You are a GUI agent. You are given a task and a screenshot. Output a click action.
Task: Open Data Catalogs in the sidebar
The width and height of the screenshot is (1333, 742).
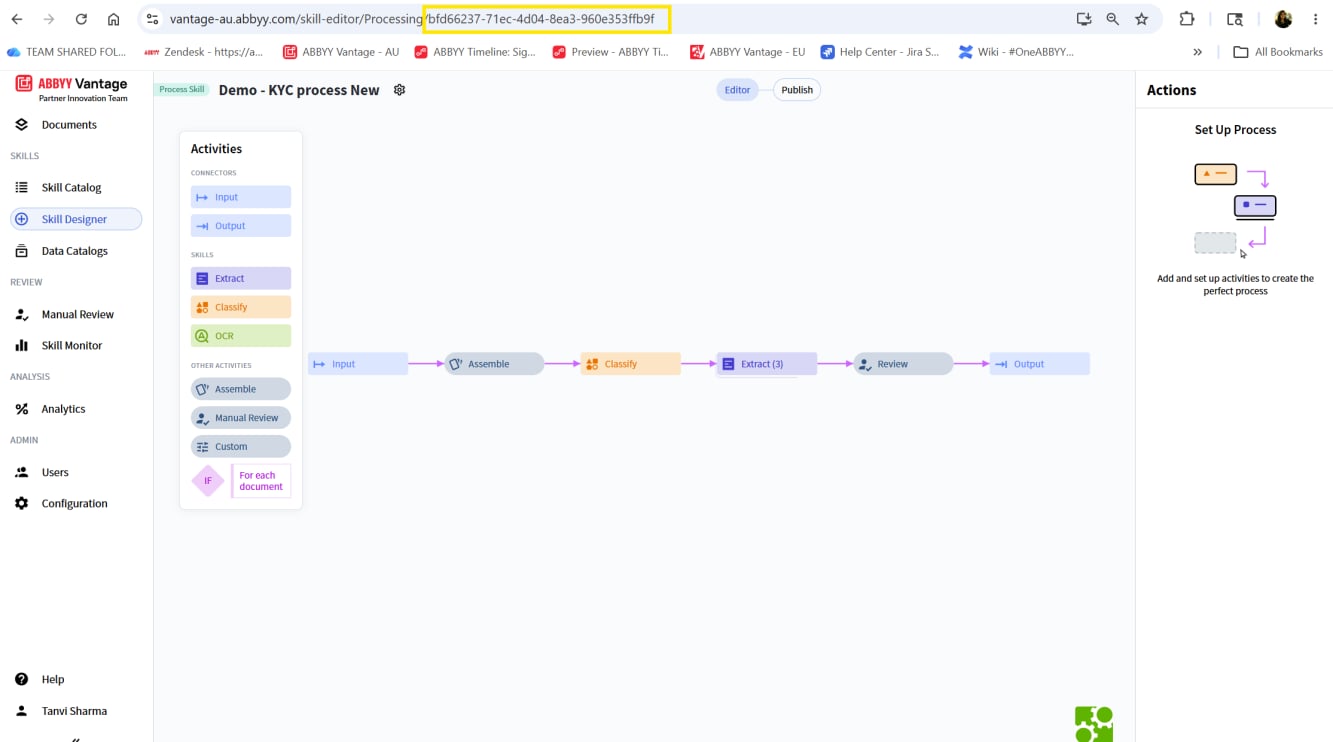click(74, 251)
